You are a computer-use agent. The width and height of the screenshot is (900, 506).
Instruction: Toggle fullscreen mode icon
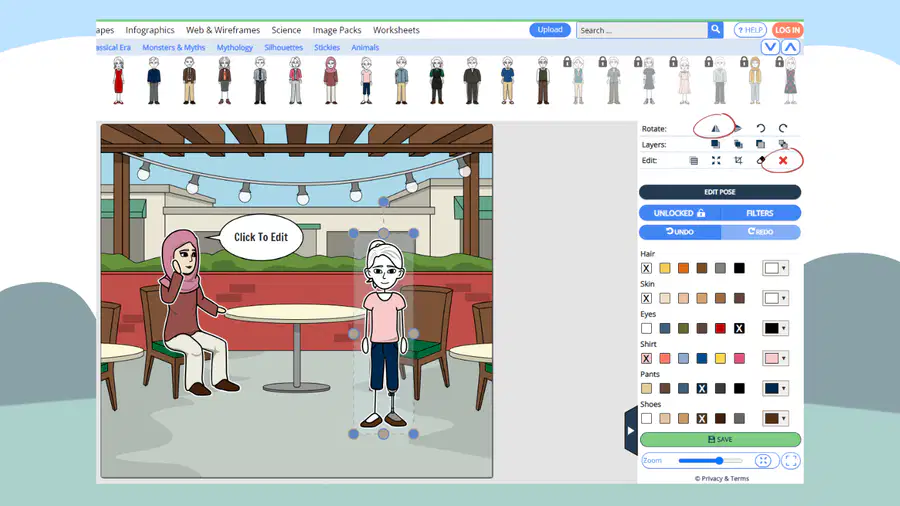tap(790, 460)
